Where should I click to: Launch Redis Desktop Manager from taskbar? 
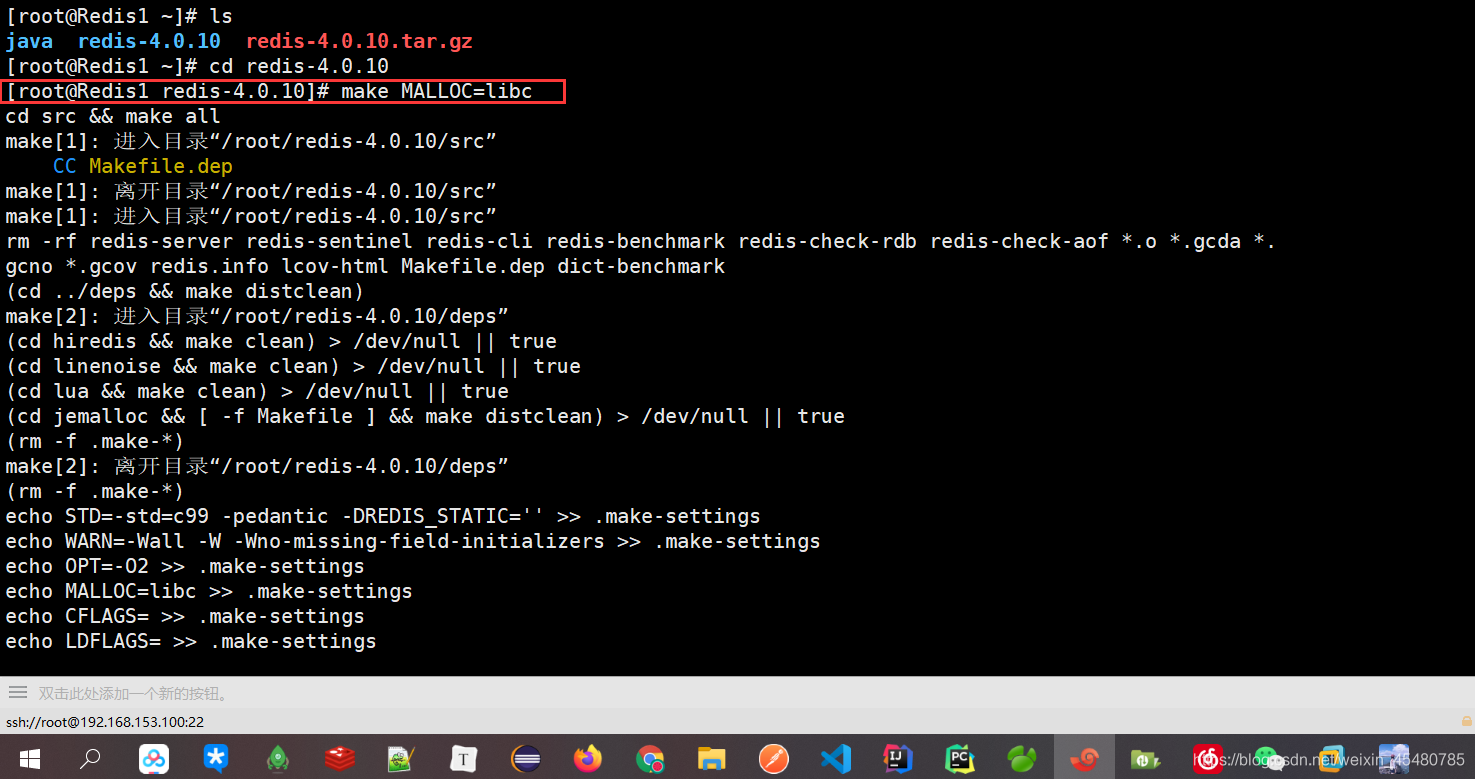340,759
